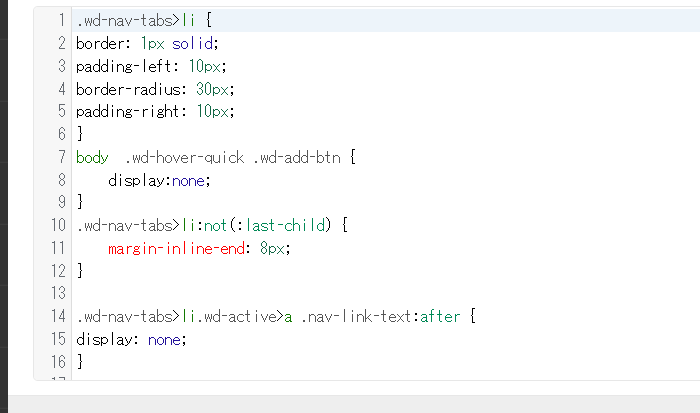
Task: Click the empty line 13 in editor
Action: click(386, 293)
